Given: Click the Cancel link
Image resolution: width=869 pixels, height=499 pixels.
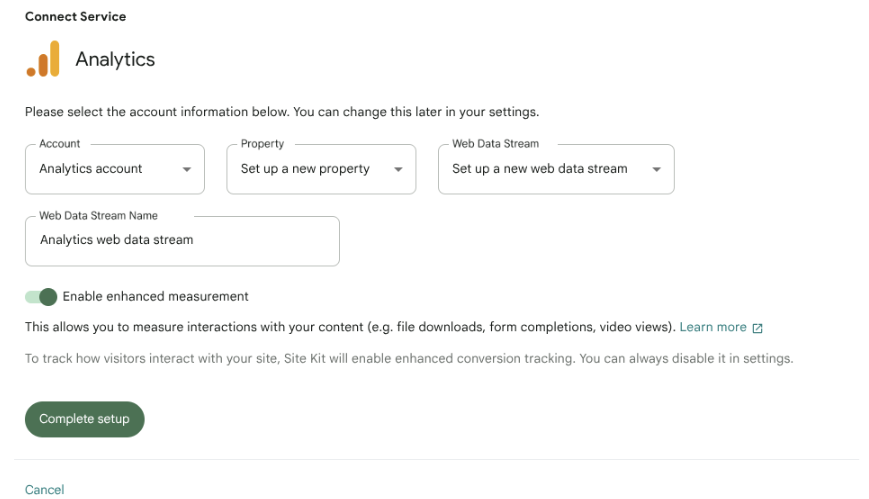Looking at the screenshot, I should point(44,490).
